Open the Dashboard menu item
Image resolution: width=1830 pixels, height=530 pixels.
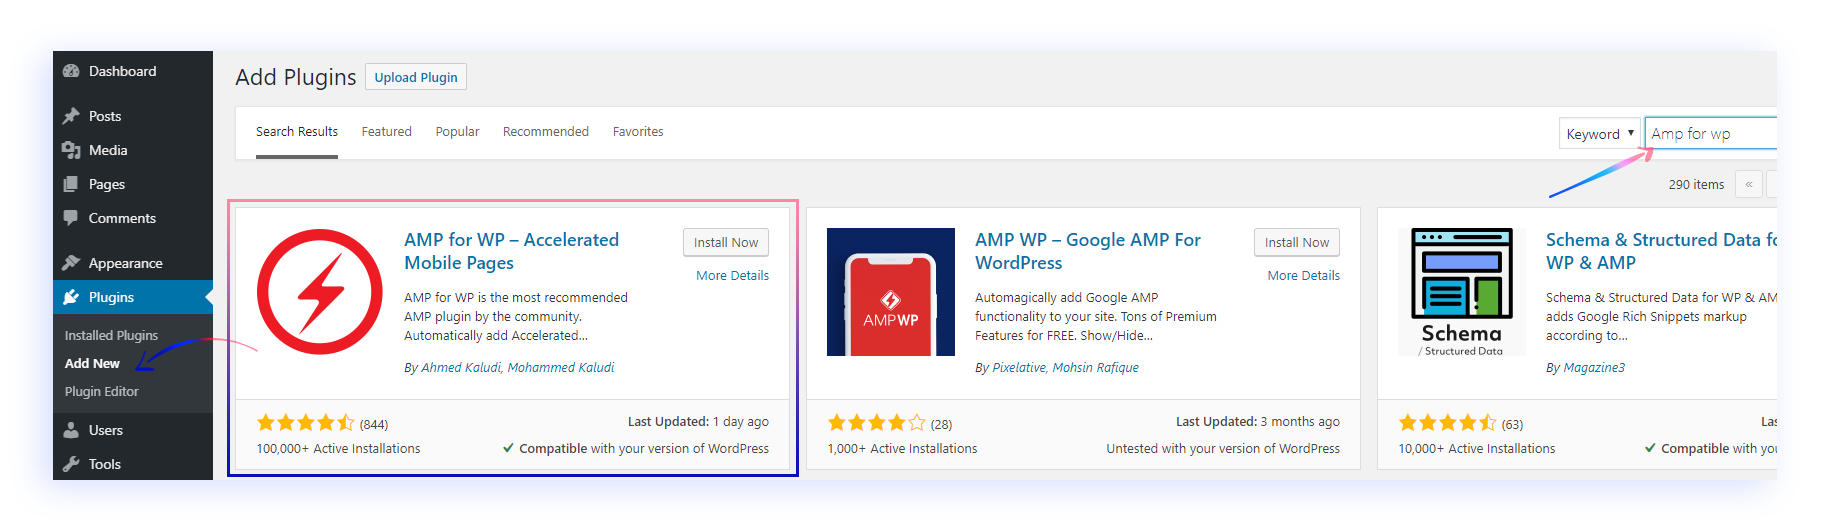click(x=133, y=71)
